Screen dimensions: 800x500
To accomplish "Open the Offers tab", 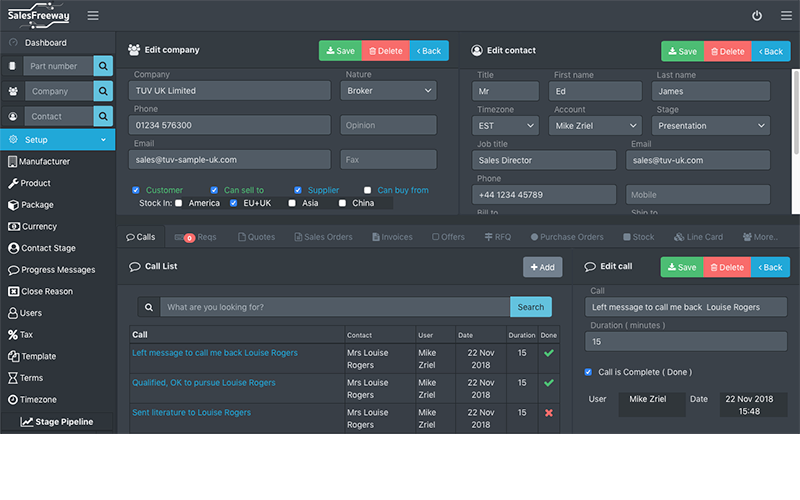I will pyautogui.click(x=448, y=237).
